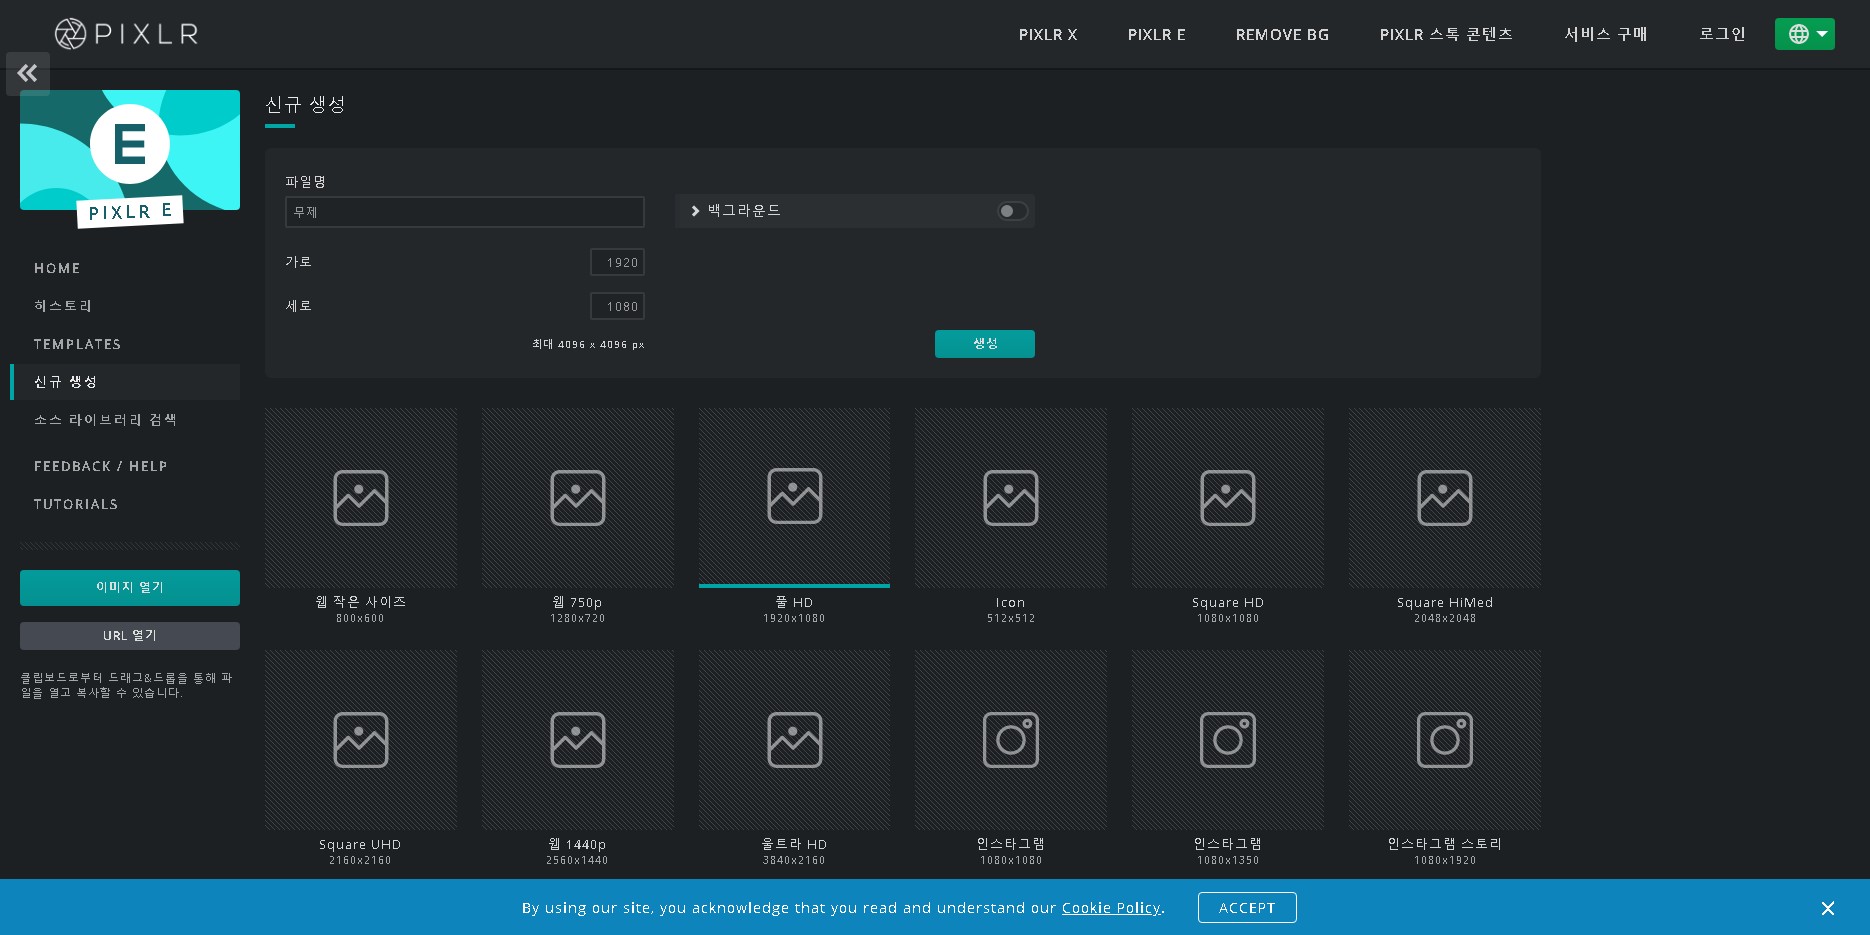
Task: Dismiss the cookie banner with the X
Action: (x=1828, y=908)
